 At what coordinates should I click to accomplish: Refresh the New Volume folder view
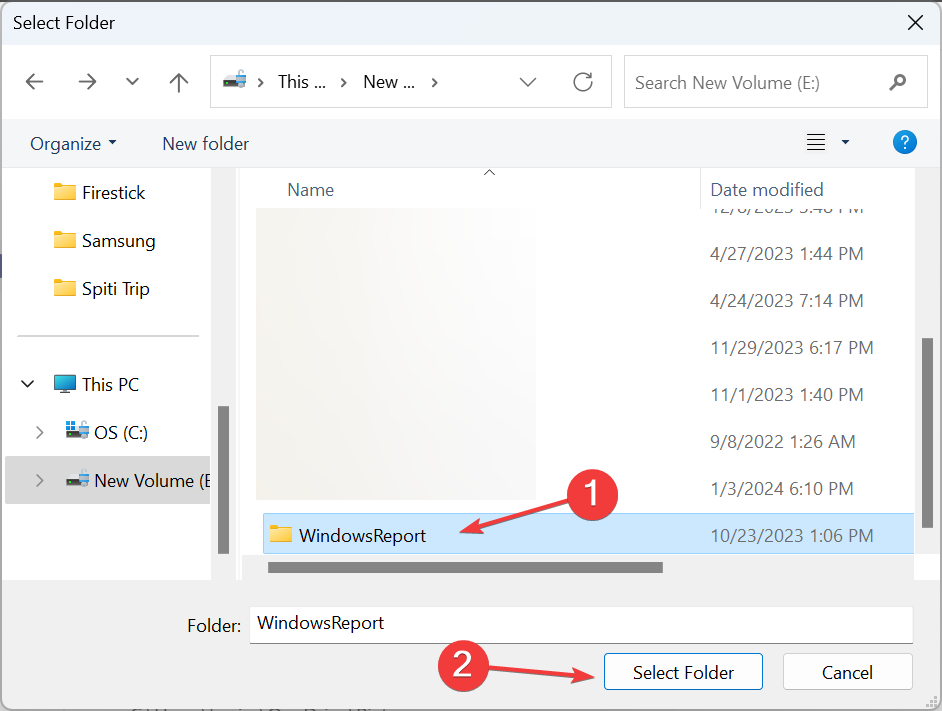point(583,82)
